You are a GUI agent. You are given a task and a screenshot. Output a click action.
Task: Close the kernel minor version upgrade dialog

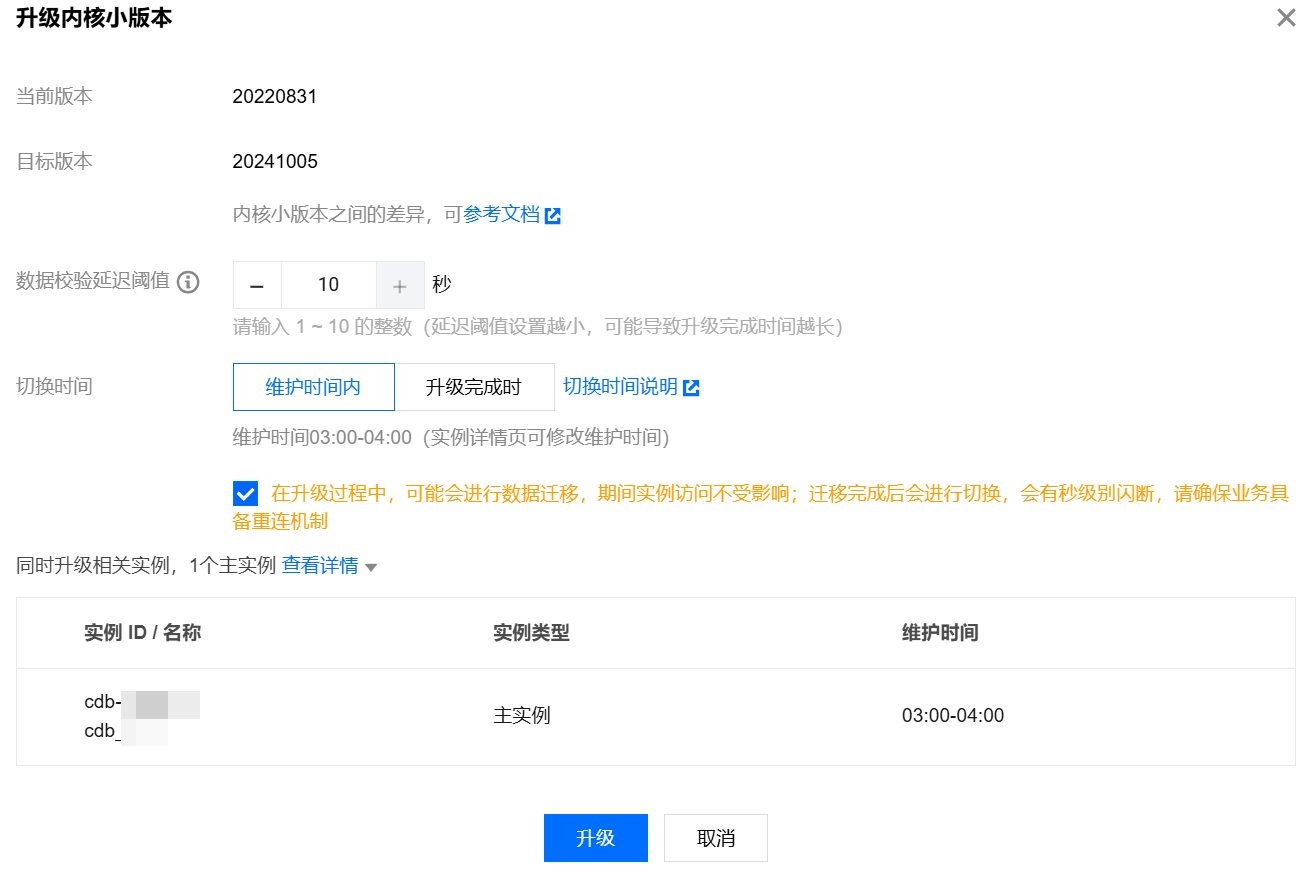(x=1286, y=18)
